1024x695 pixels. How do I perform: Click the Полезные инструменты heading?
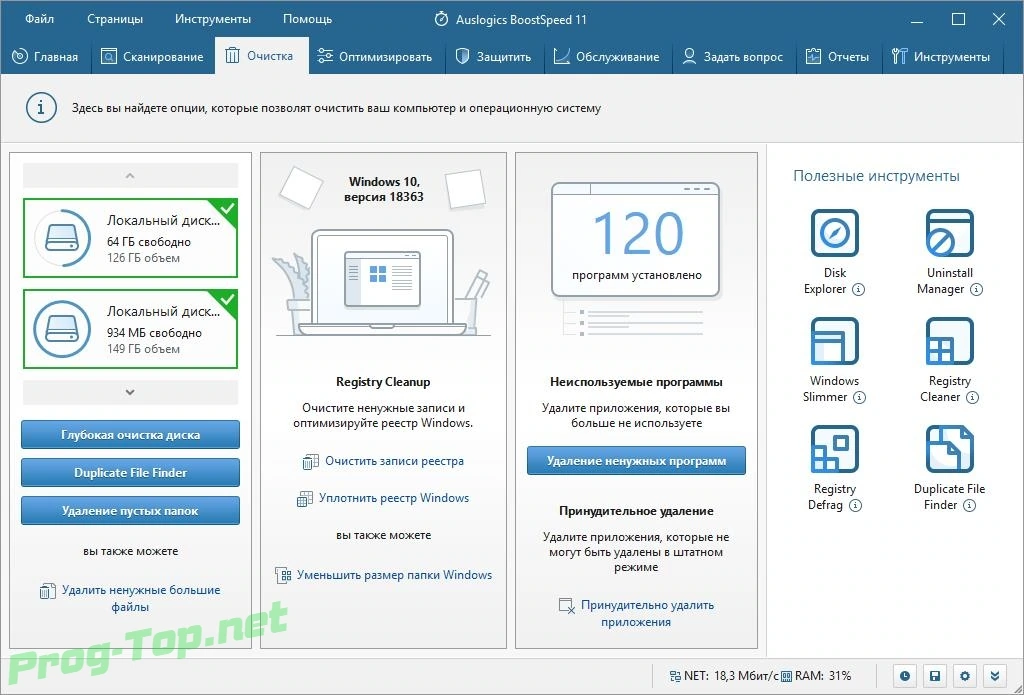[x=876, y=176]
